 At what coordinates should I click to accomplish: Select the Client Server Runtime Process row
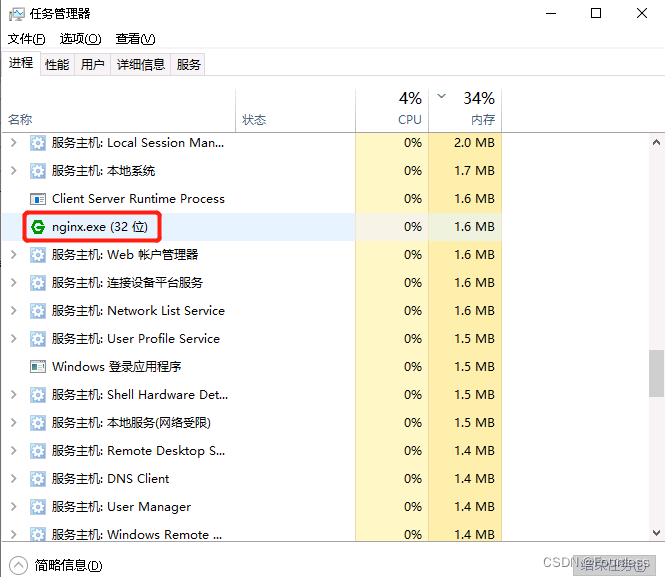click(x=252, y=199)
